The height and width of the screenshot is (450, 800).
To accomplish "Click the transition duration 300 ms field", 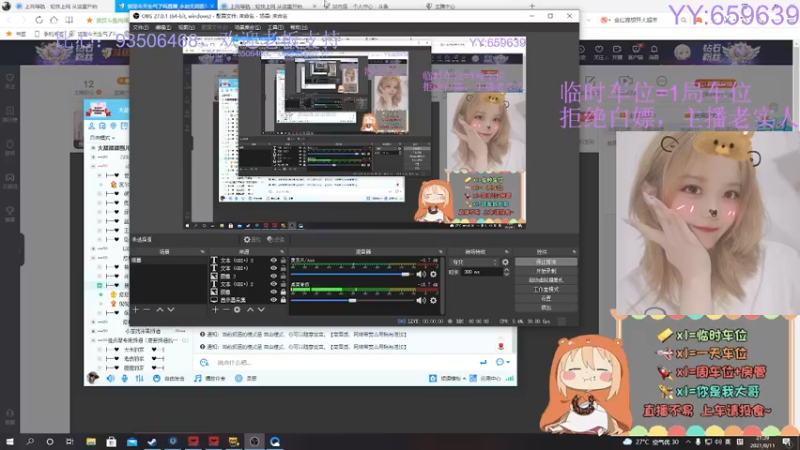I will [482, 272].
